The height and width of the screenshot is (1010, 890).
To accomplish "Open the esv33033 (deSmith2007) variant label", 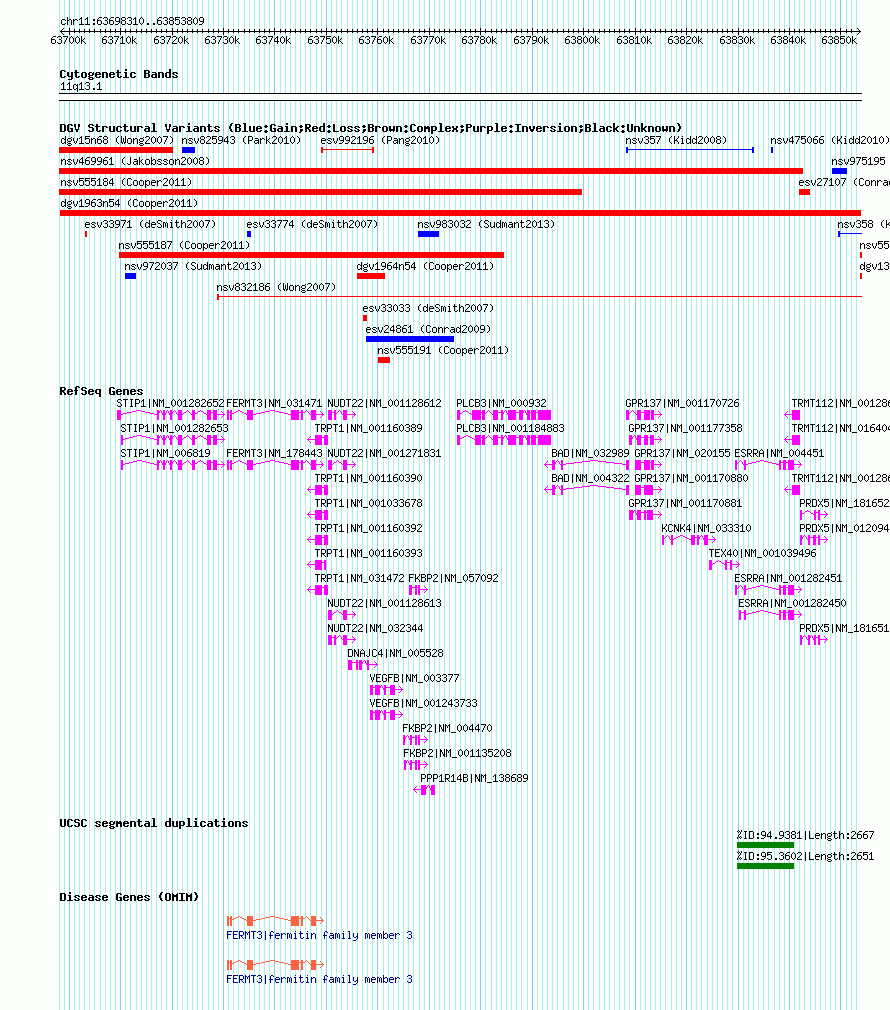I will coord(428,309).
